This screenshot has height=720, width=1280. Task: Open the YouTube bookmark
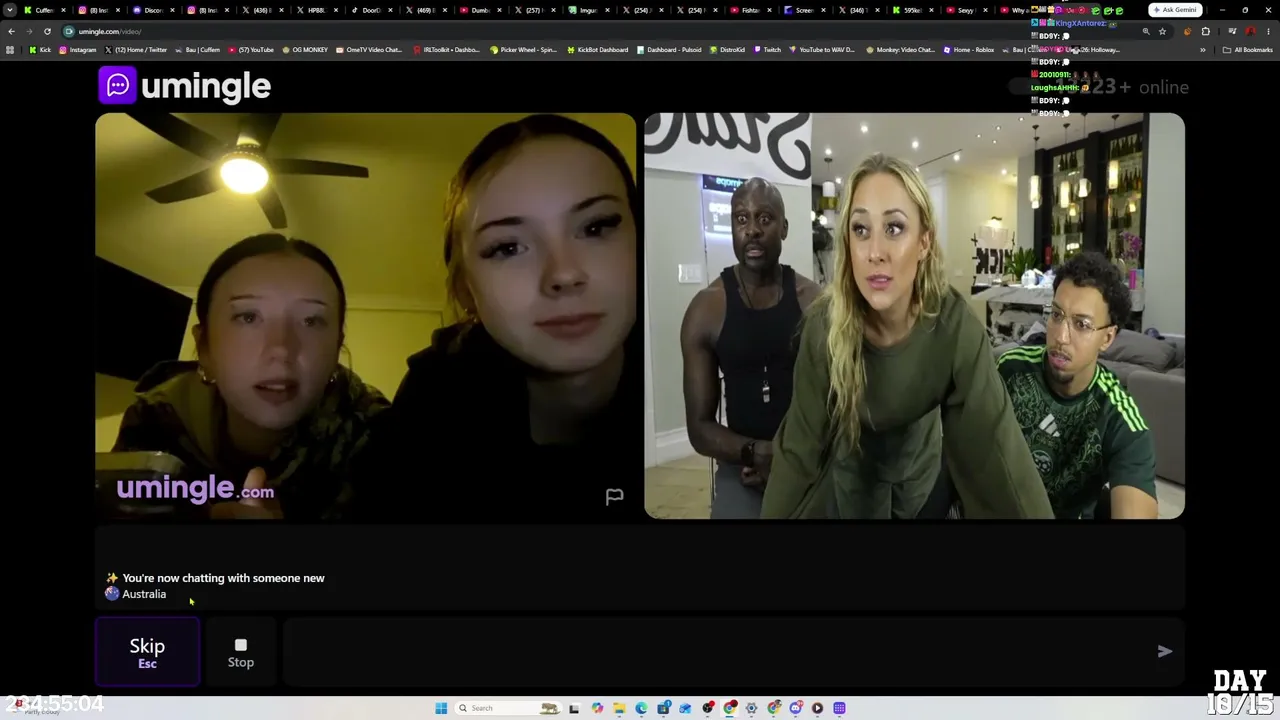coord(251,50)
